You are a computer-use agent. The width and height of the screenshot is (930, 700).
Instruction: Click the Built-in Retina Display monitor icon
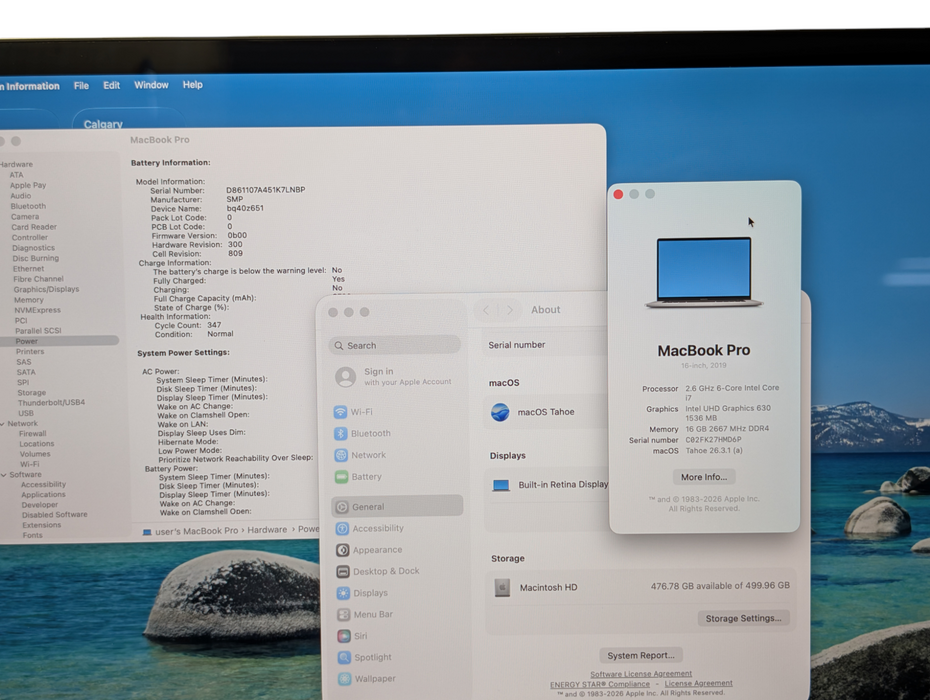(x=501, y=485)
